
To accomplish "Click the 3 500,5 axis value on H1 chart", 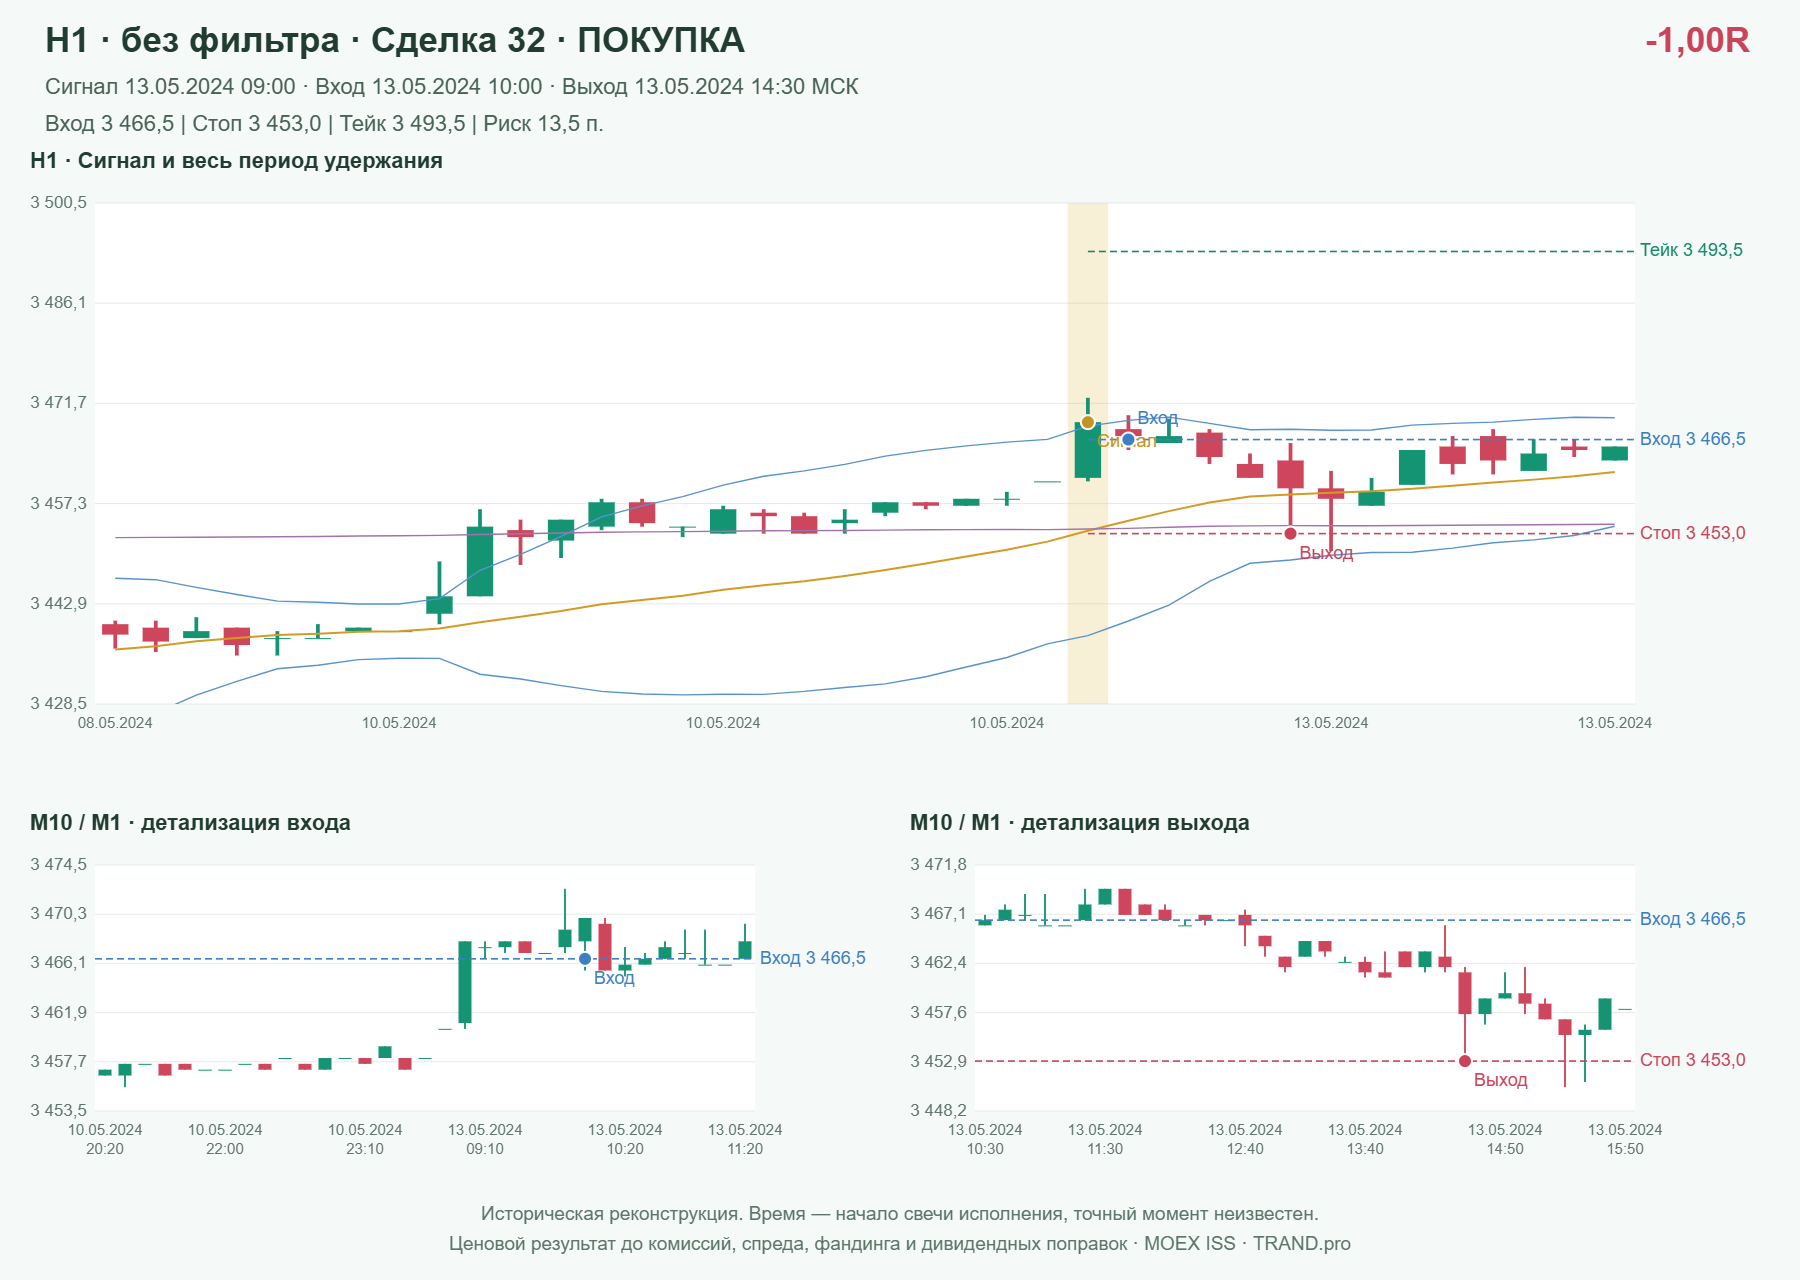I will (58, 203).
